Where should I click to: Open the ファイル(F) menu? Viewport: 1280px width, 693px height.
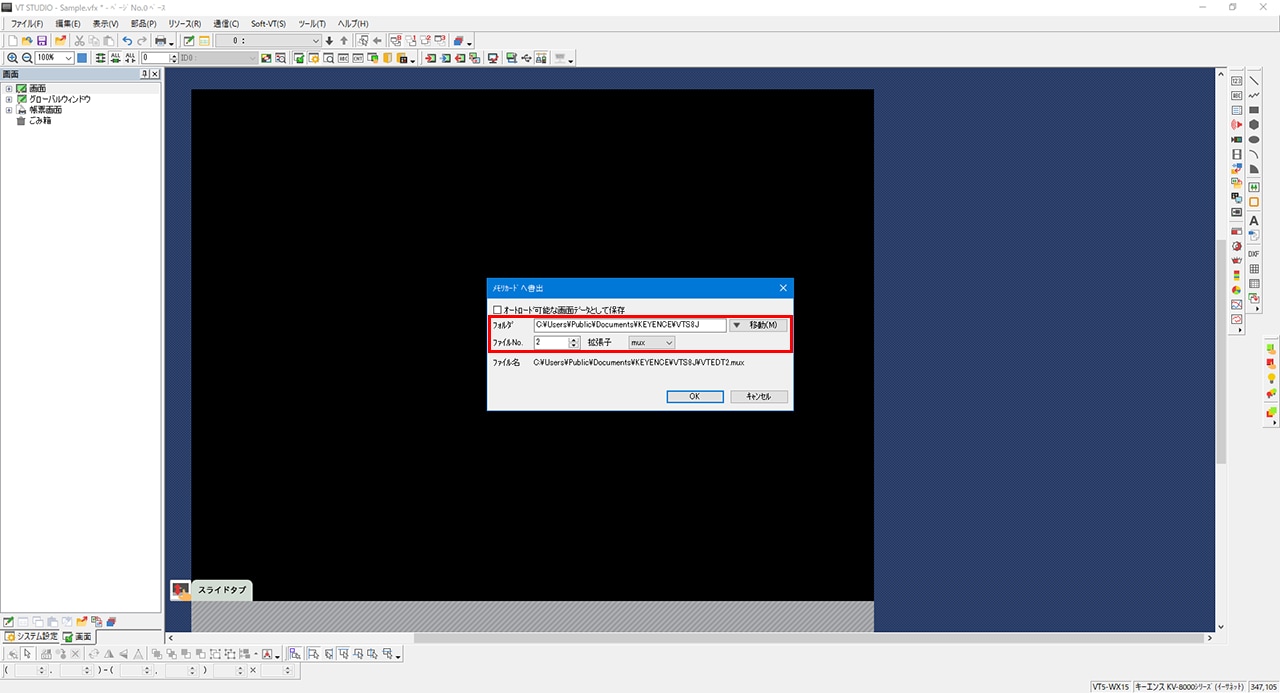click(27, 23)
